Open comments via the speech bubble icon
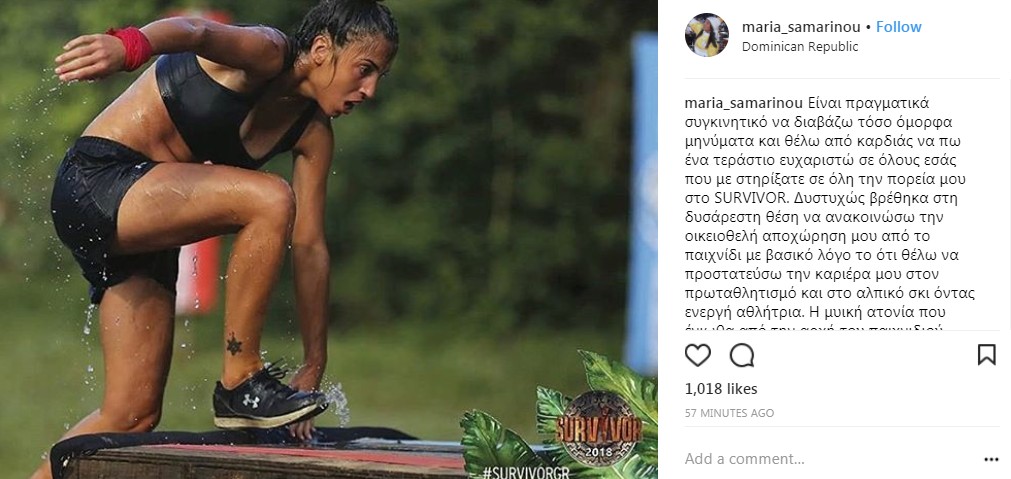This screenshot has width=1011, height=479. 742,355
